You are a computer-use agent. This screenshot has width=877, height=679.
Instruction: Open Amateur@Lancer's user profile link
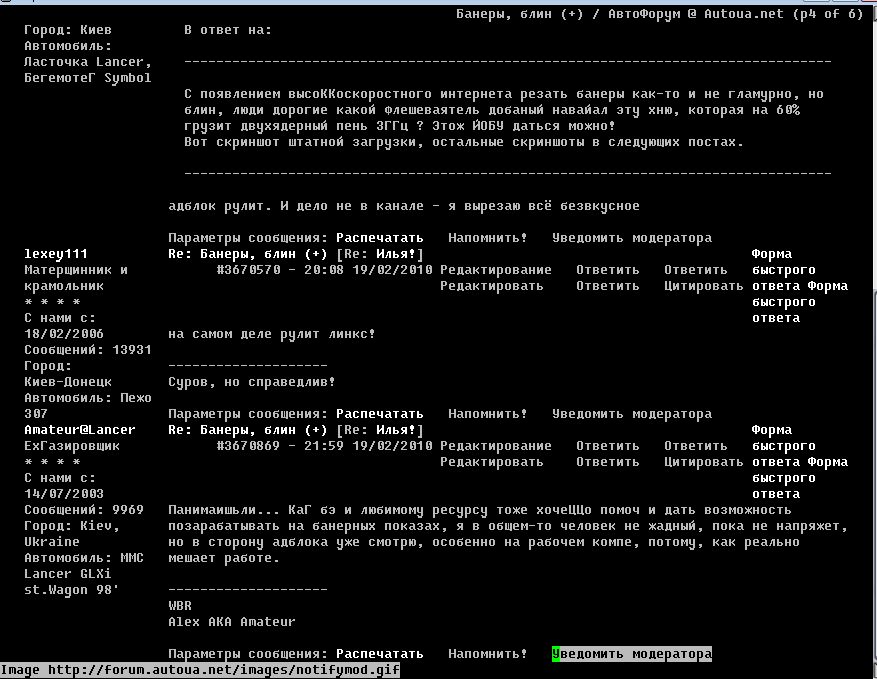pyautogui.click(x=79, y=430)
